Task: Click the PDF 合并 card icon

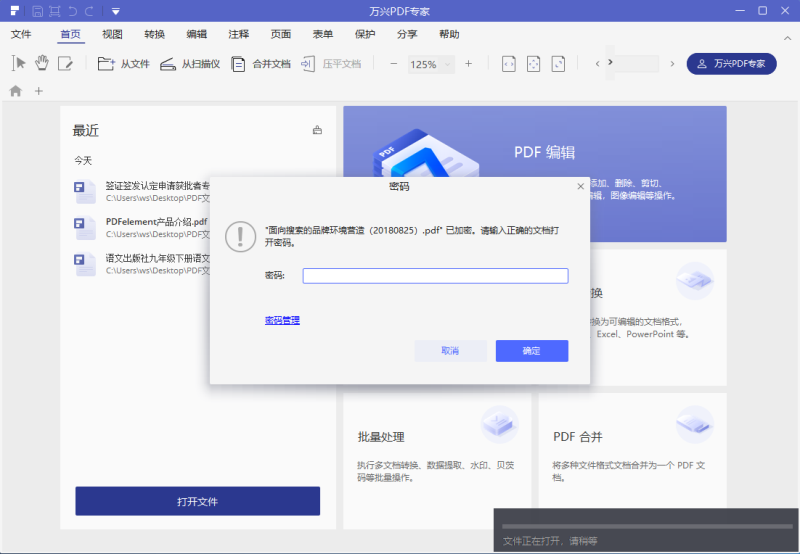Action: coord(695,424)
